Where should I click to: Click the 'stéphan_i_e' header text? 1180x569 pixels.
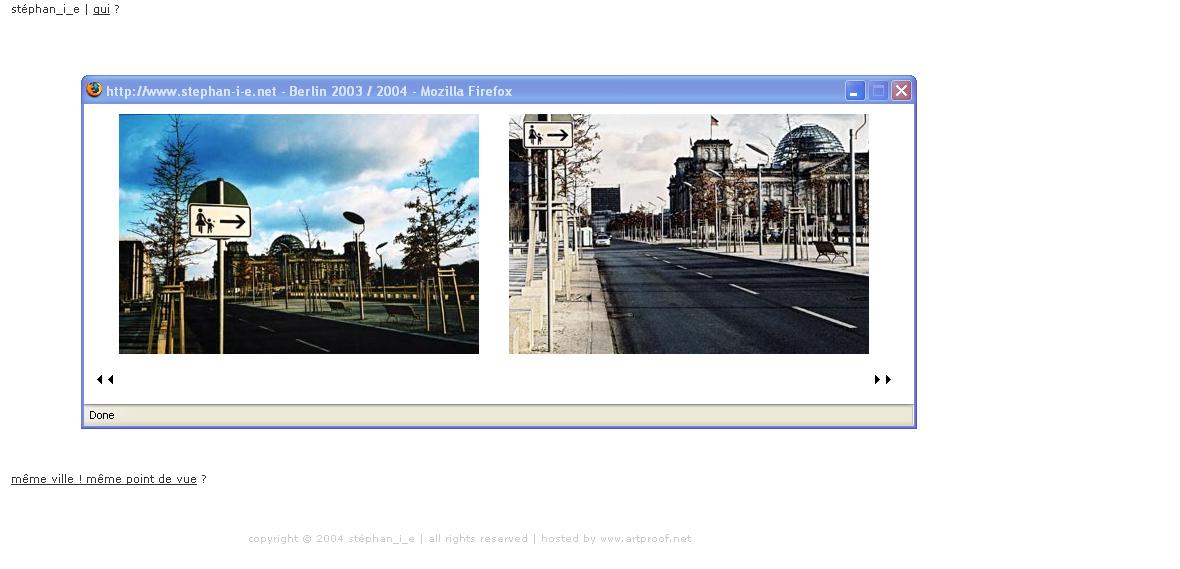pyautogui.click(x=45, y=10)
